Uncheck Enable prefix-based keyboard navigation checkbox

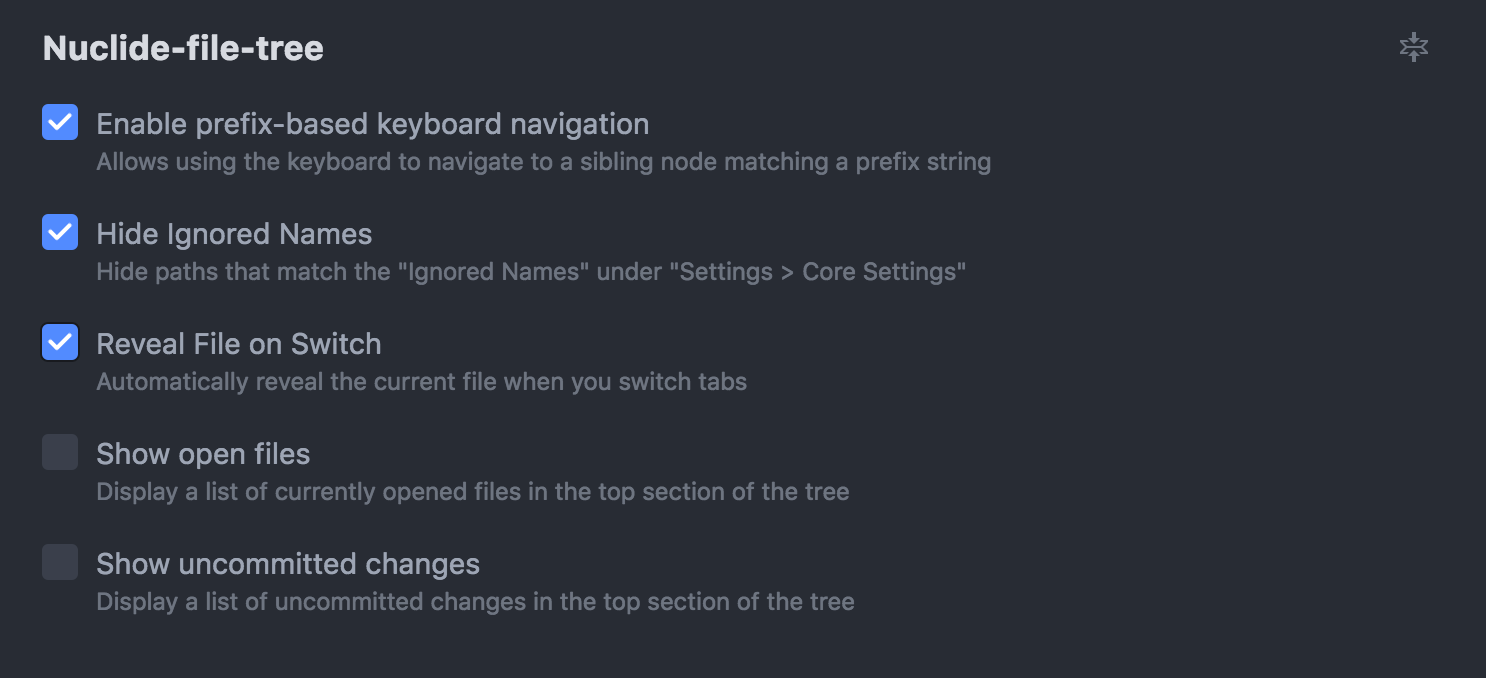60,122
